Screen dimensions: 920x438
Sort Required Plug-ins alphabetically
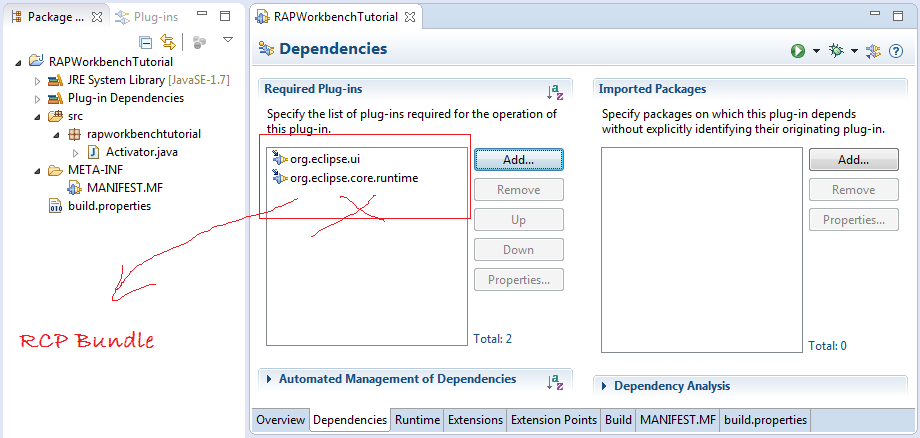554,92
